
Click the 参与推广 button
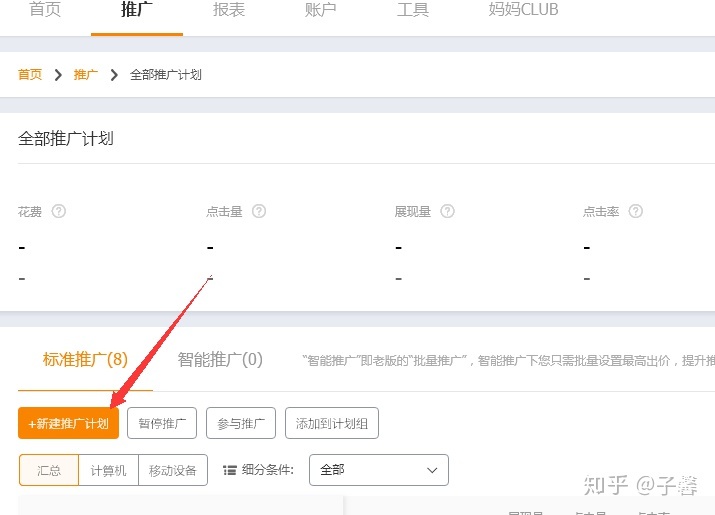pos(241,423)
